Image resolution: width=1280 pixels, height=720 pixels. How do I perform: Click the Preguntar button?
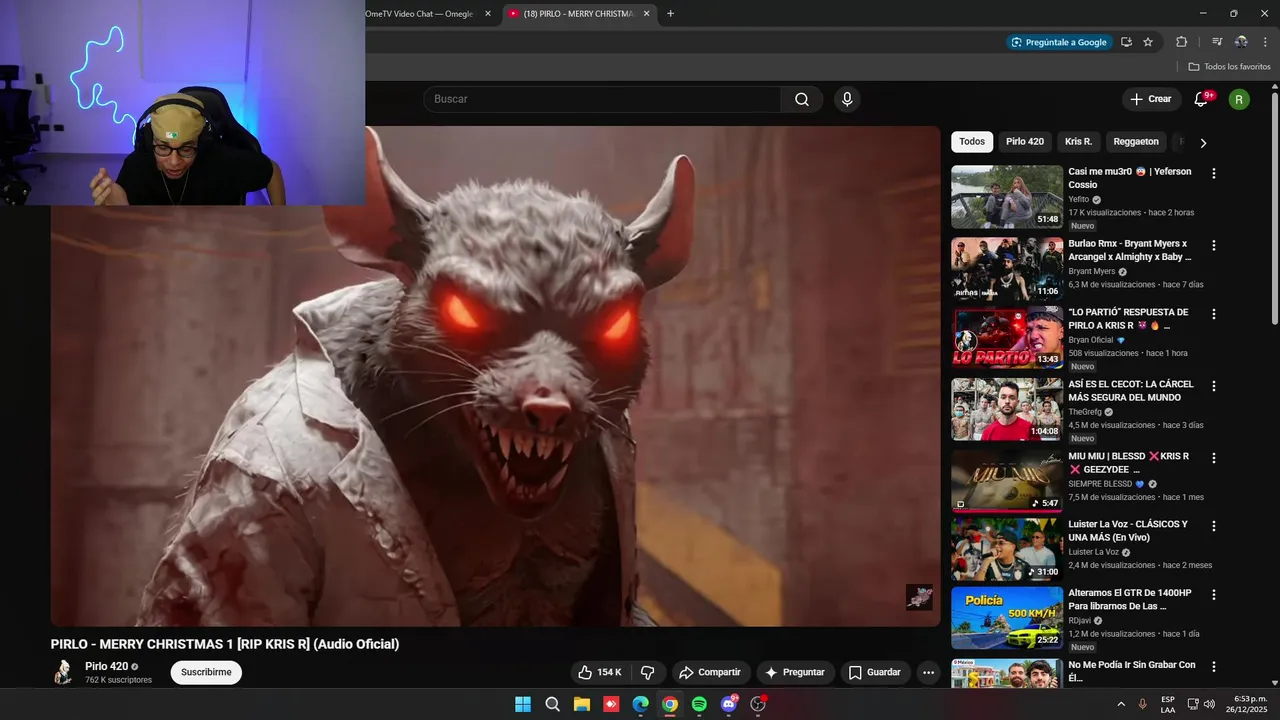795,672
